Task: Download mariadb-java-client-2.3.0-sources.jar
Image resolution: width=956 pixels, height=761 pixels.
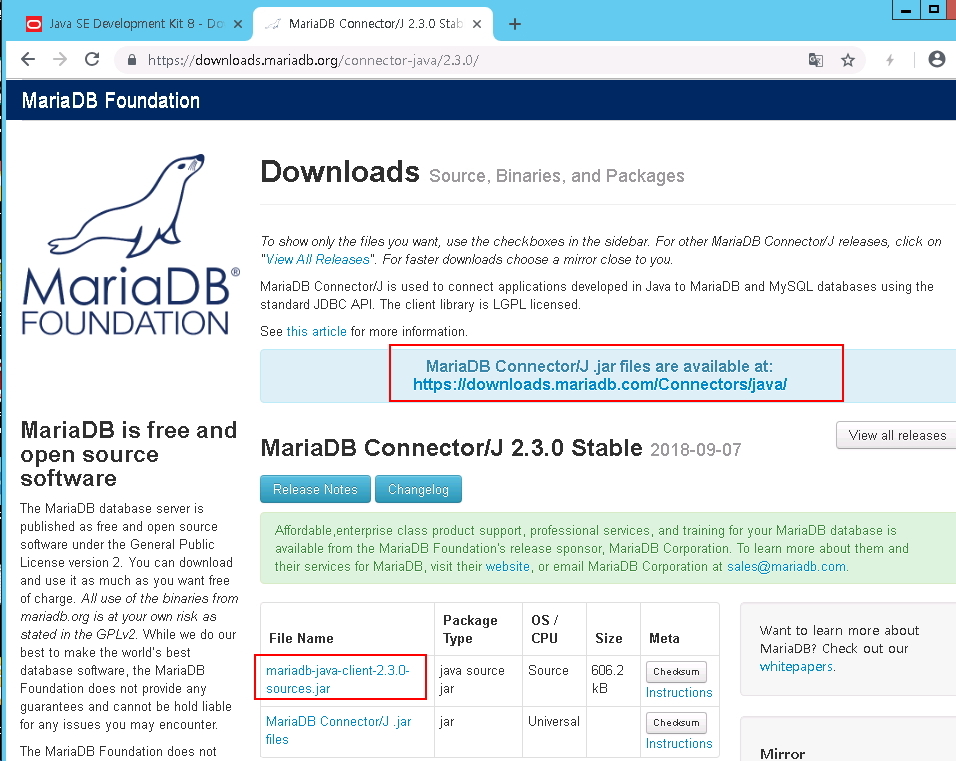Action: 338,679
